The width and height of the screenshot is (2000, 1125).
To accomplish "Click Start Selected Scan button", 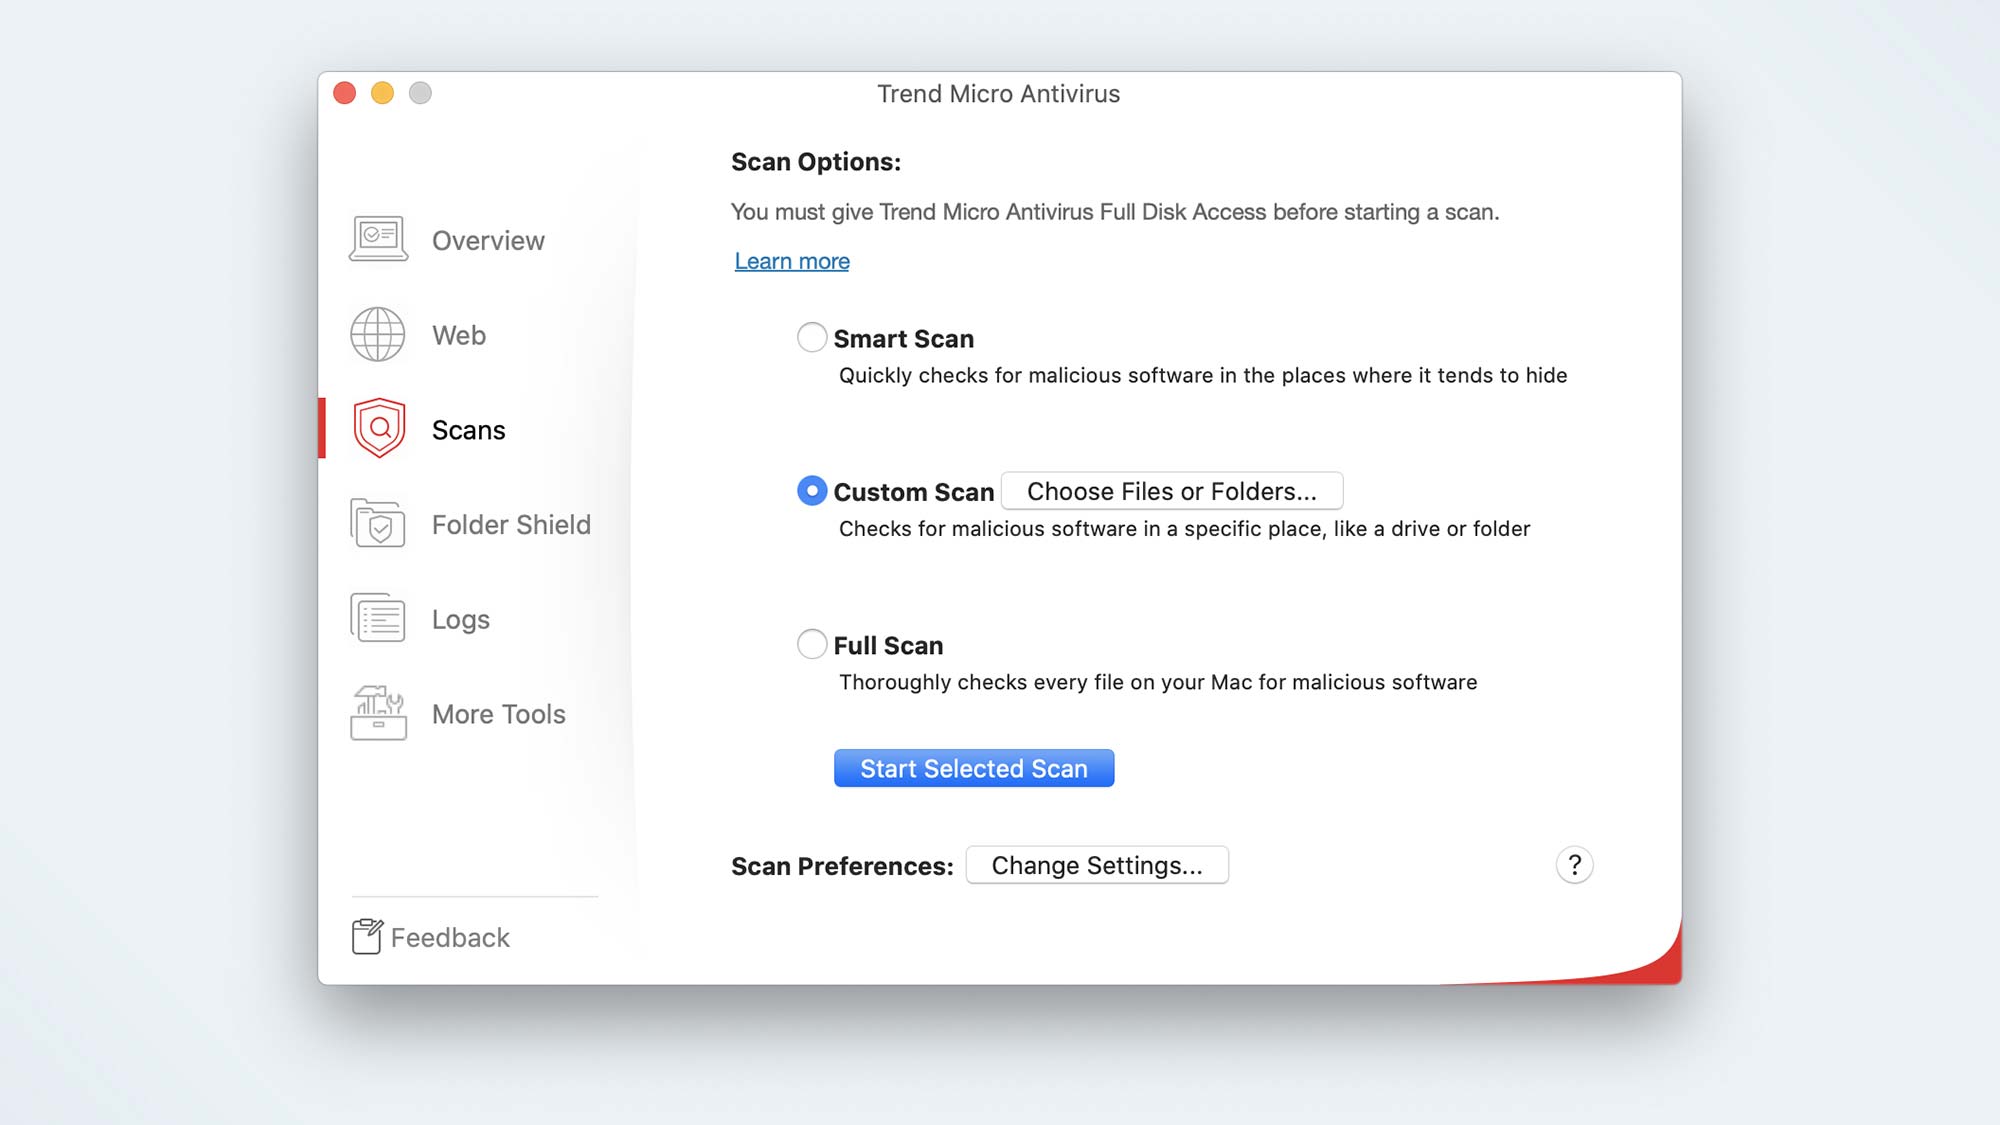I will (x=974, y=768).
